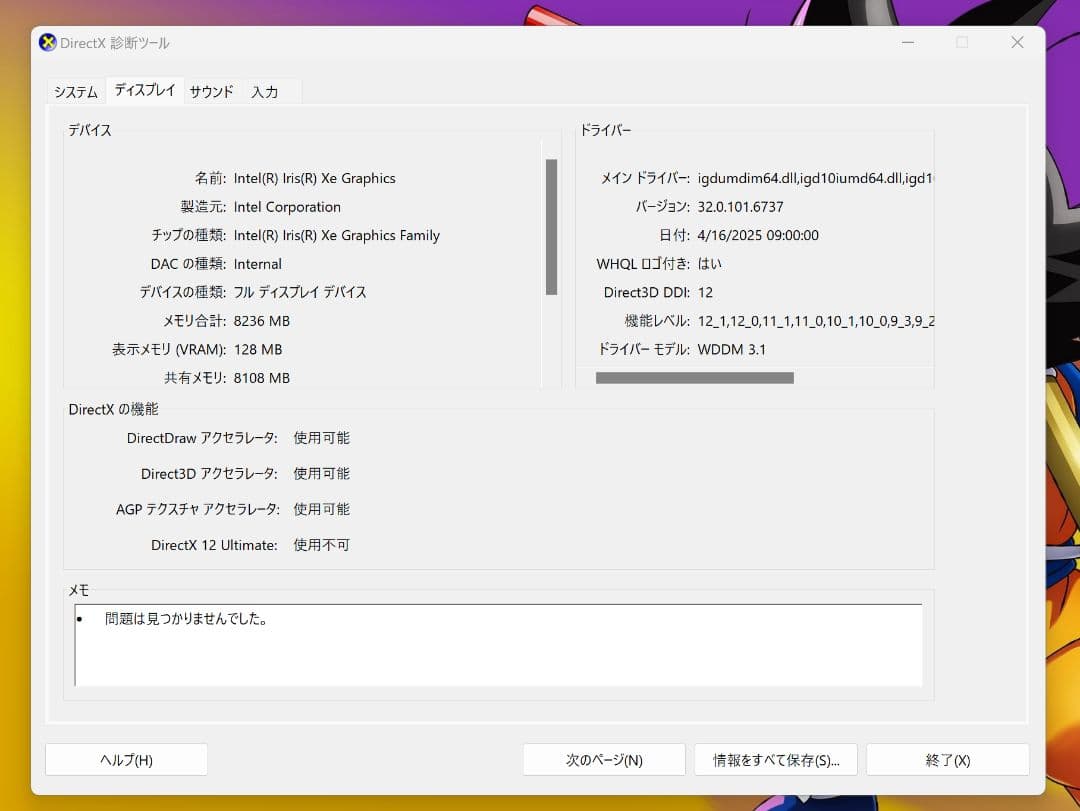Click 使用不可 next to DirectX 12 Ultimate

[321, 545]
